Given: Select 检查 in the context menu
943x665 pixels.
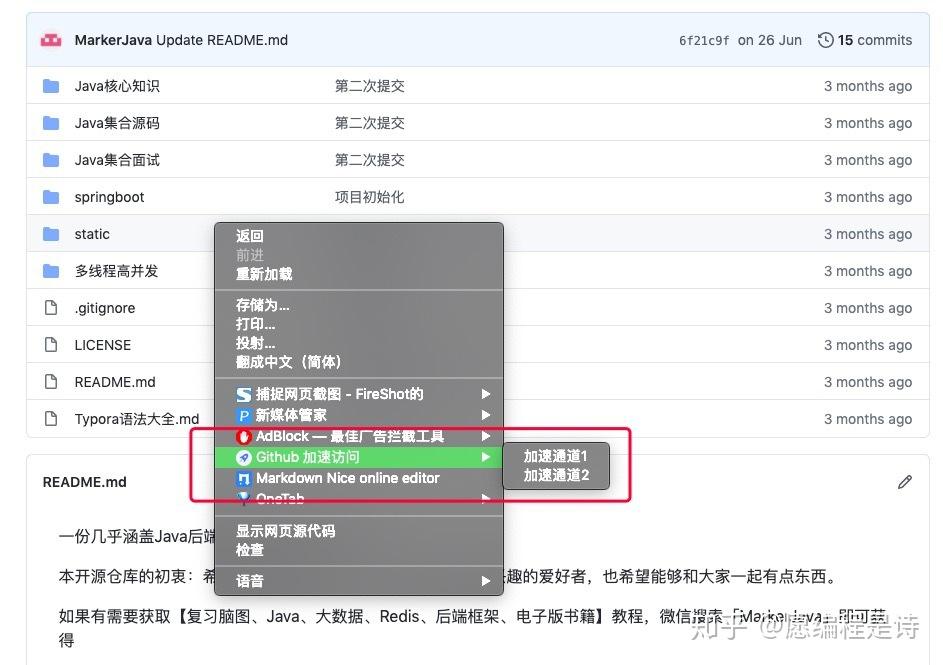Looking at the screenshot, I should coord(250,550).
